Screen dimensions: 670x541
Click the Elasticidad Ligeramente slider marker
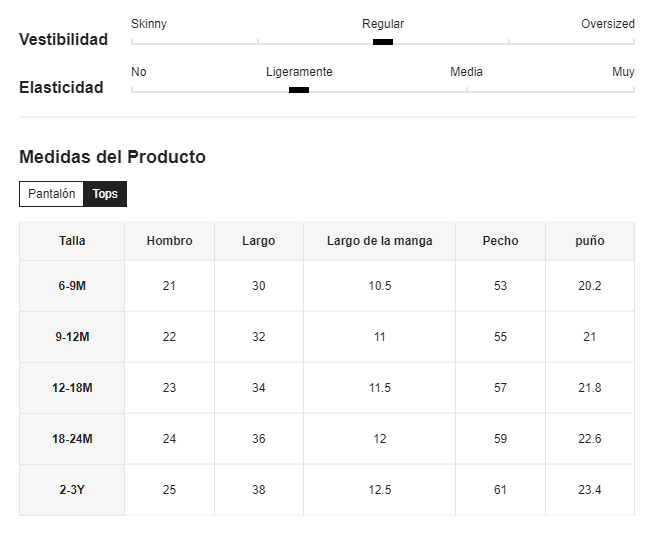(x=299, y=90)
